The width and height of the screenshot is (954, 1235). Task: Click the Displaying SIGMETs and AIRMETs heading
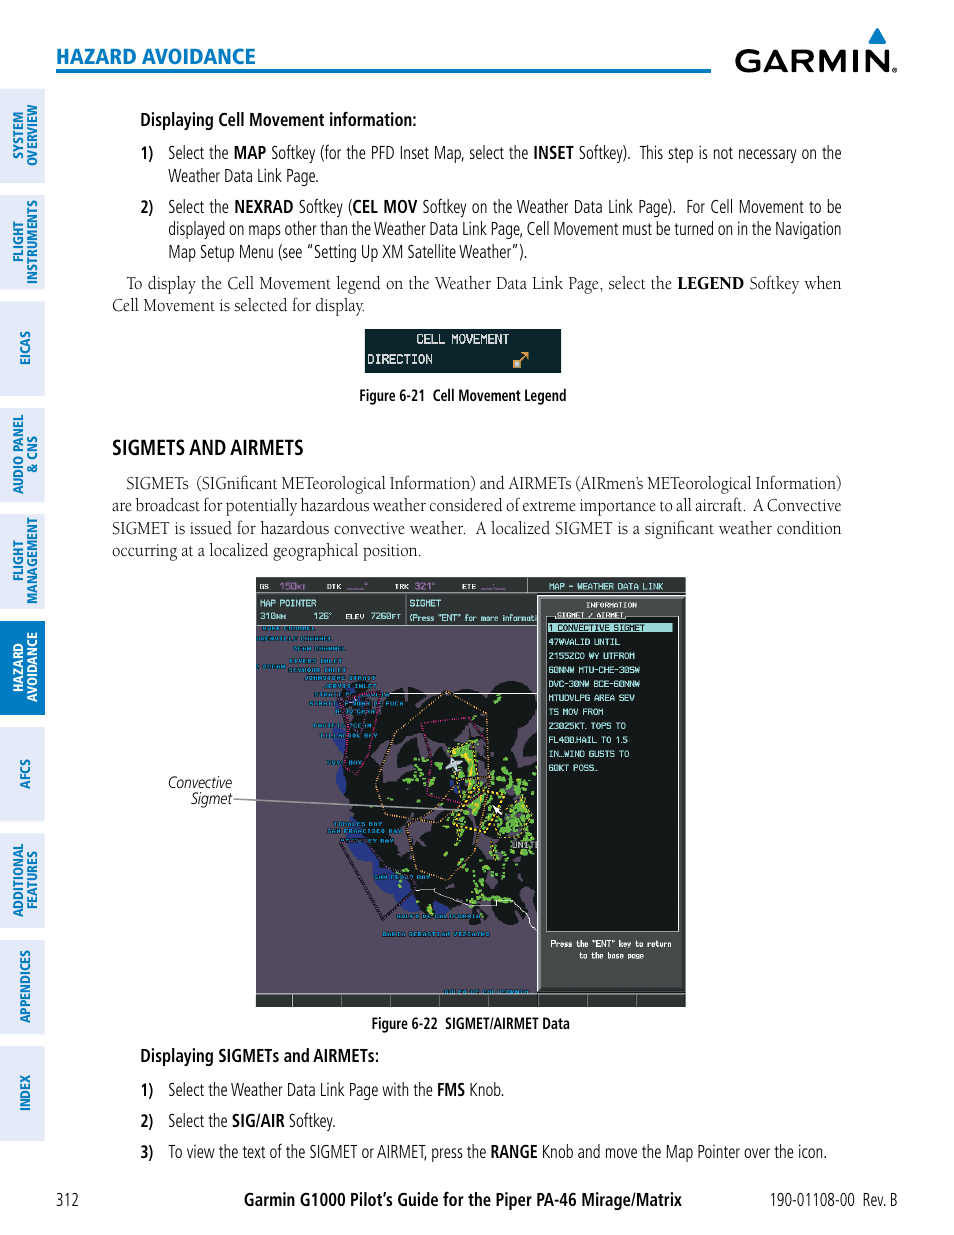[259, 1056]
